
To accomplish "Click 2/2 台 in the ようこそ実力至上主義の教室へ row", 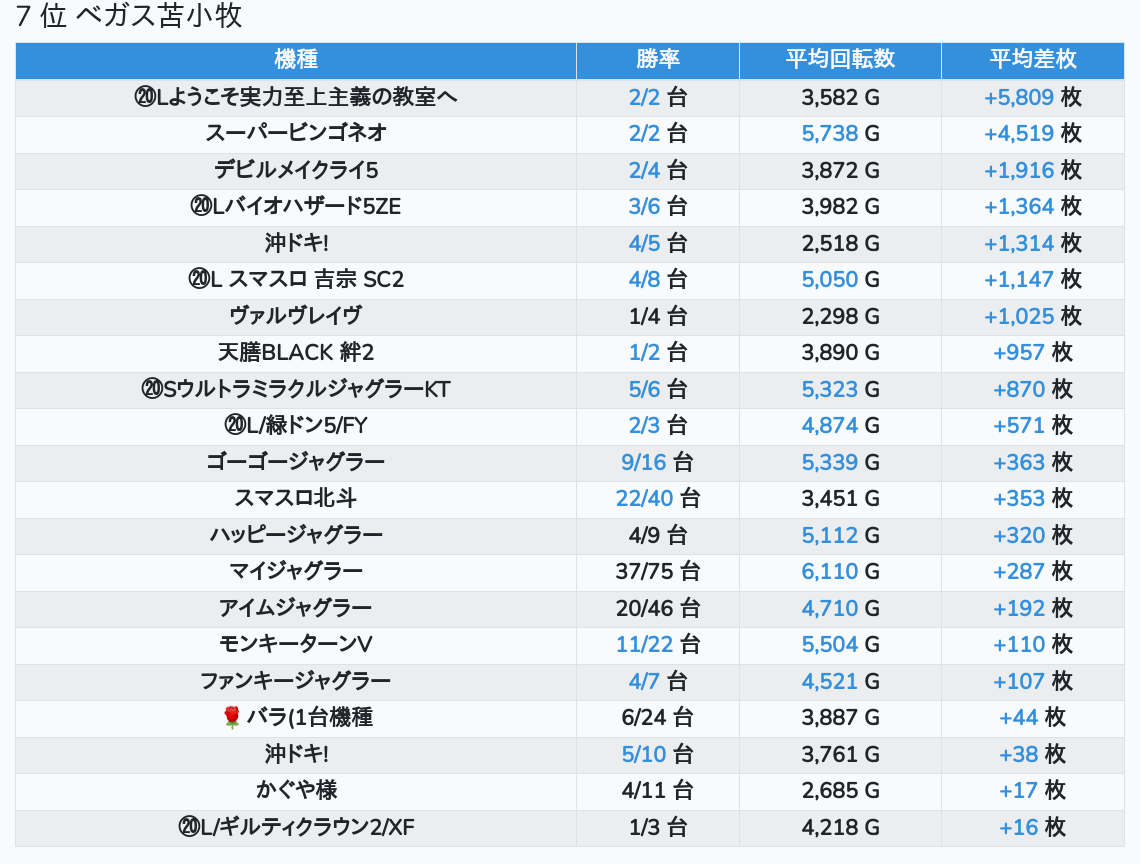I will [x=658, y=97].
